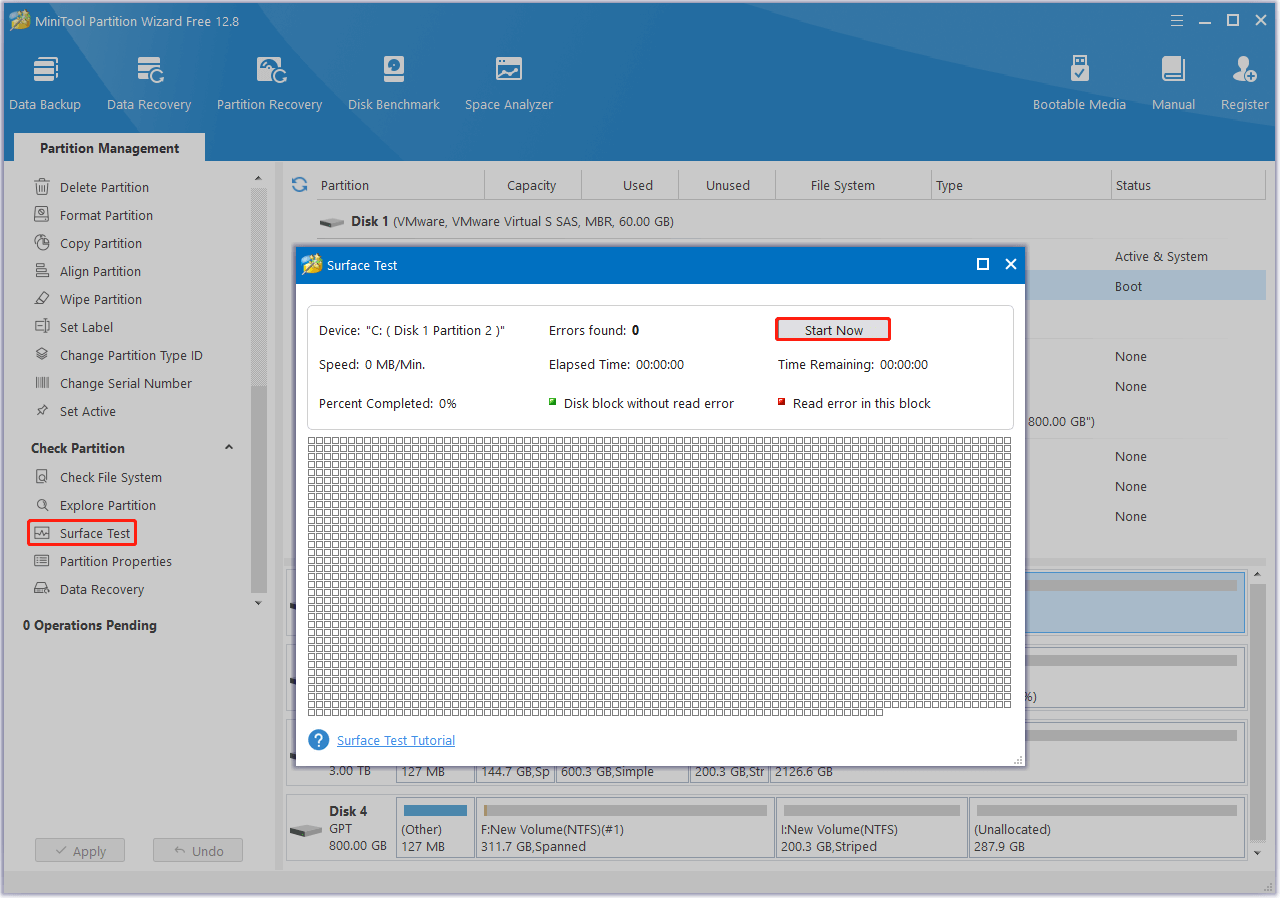Sort by the Unused column header
This screenshot has width=1281, height=898.
point(728,185)
